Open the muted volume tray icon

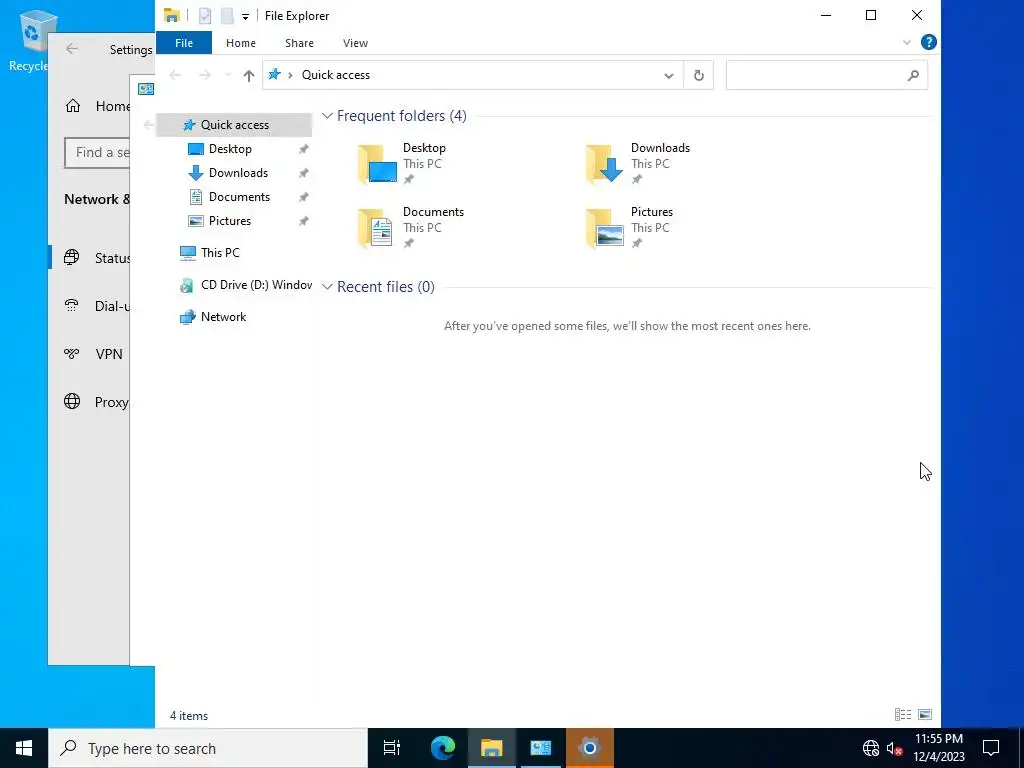(894, 748)
